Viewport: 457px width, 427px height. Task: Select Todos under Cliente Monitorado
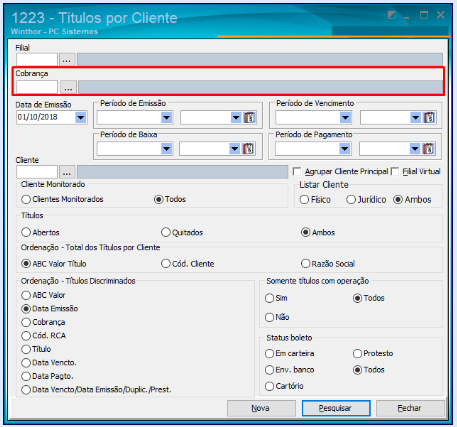(x=158, y=199)
